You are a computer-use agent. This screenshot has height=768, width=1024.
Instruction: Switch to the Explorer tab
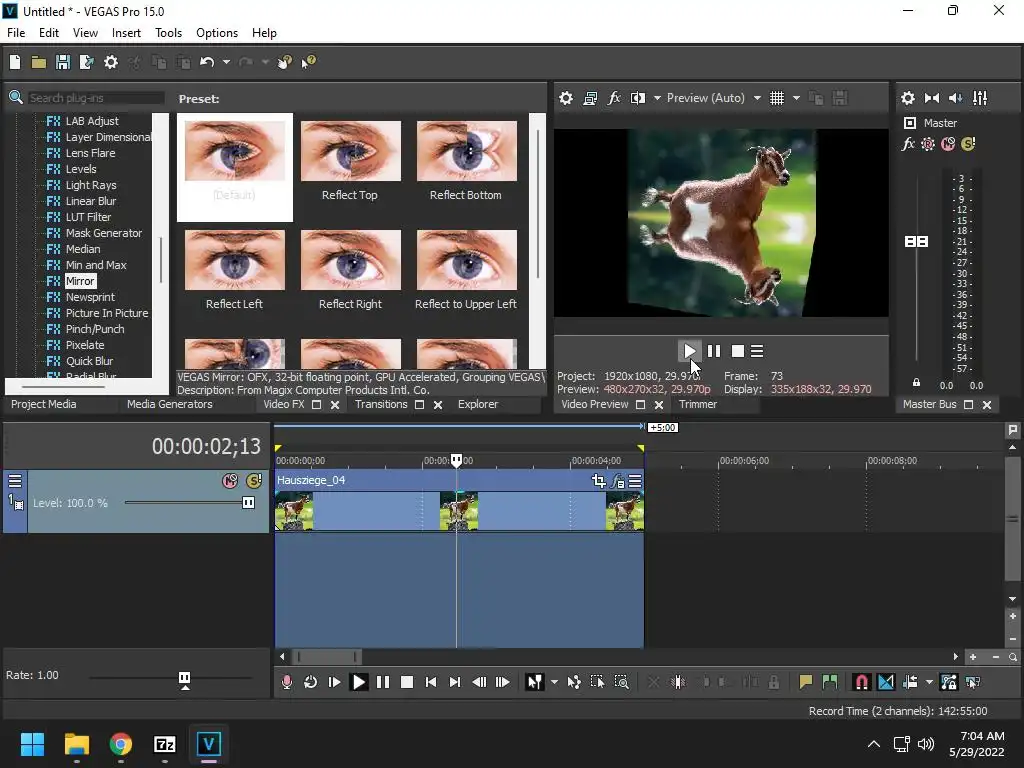478,404
